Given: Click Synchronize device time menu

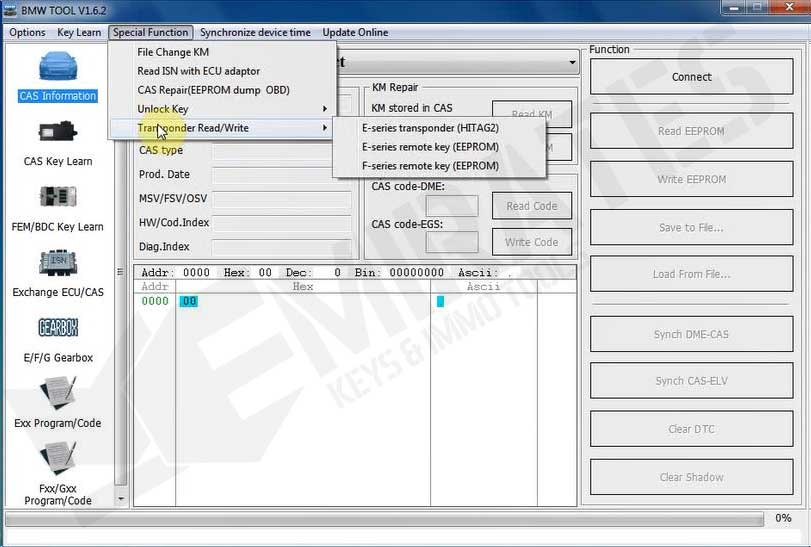Looking at the screenshot, I should [x=255, y=33].
